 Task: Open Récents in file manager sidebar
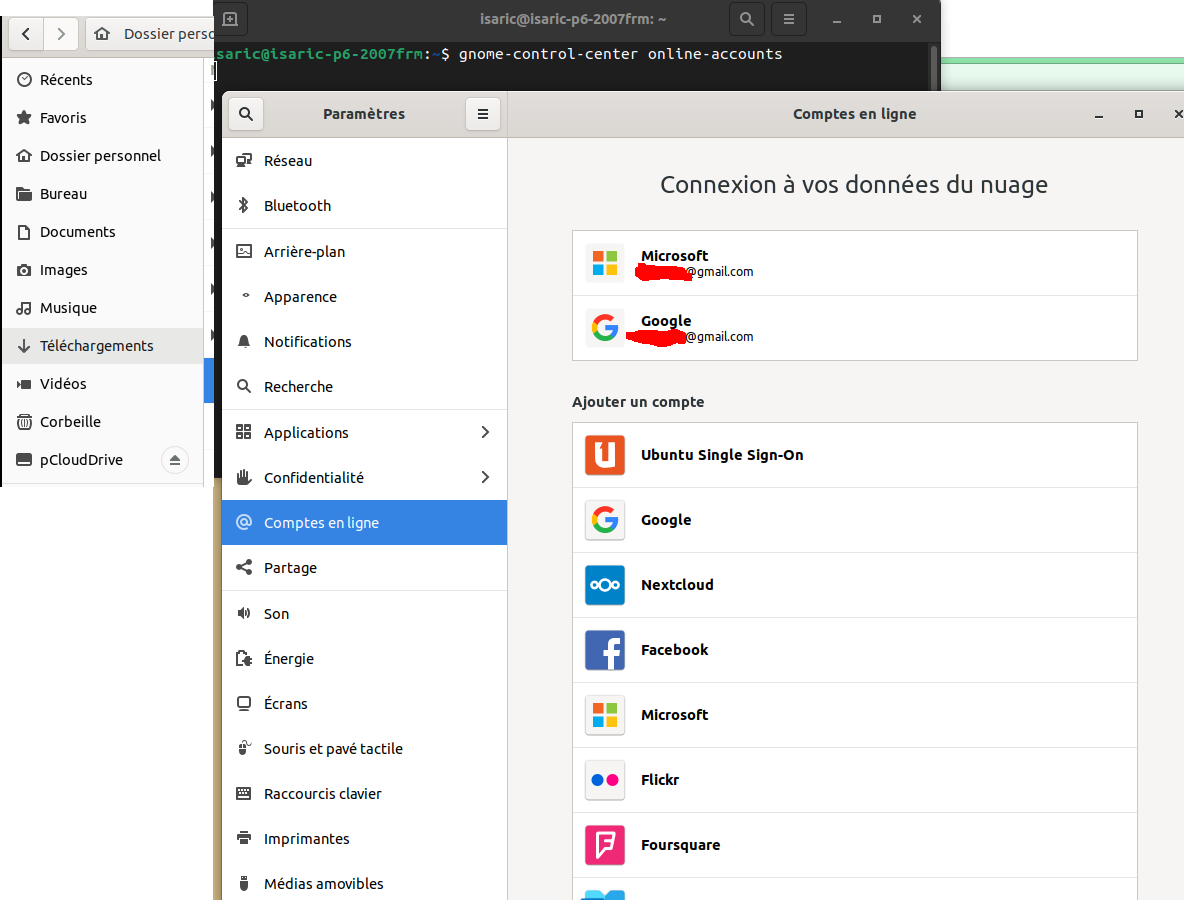tap(103, 80)
